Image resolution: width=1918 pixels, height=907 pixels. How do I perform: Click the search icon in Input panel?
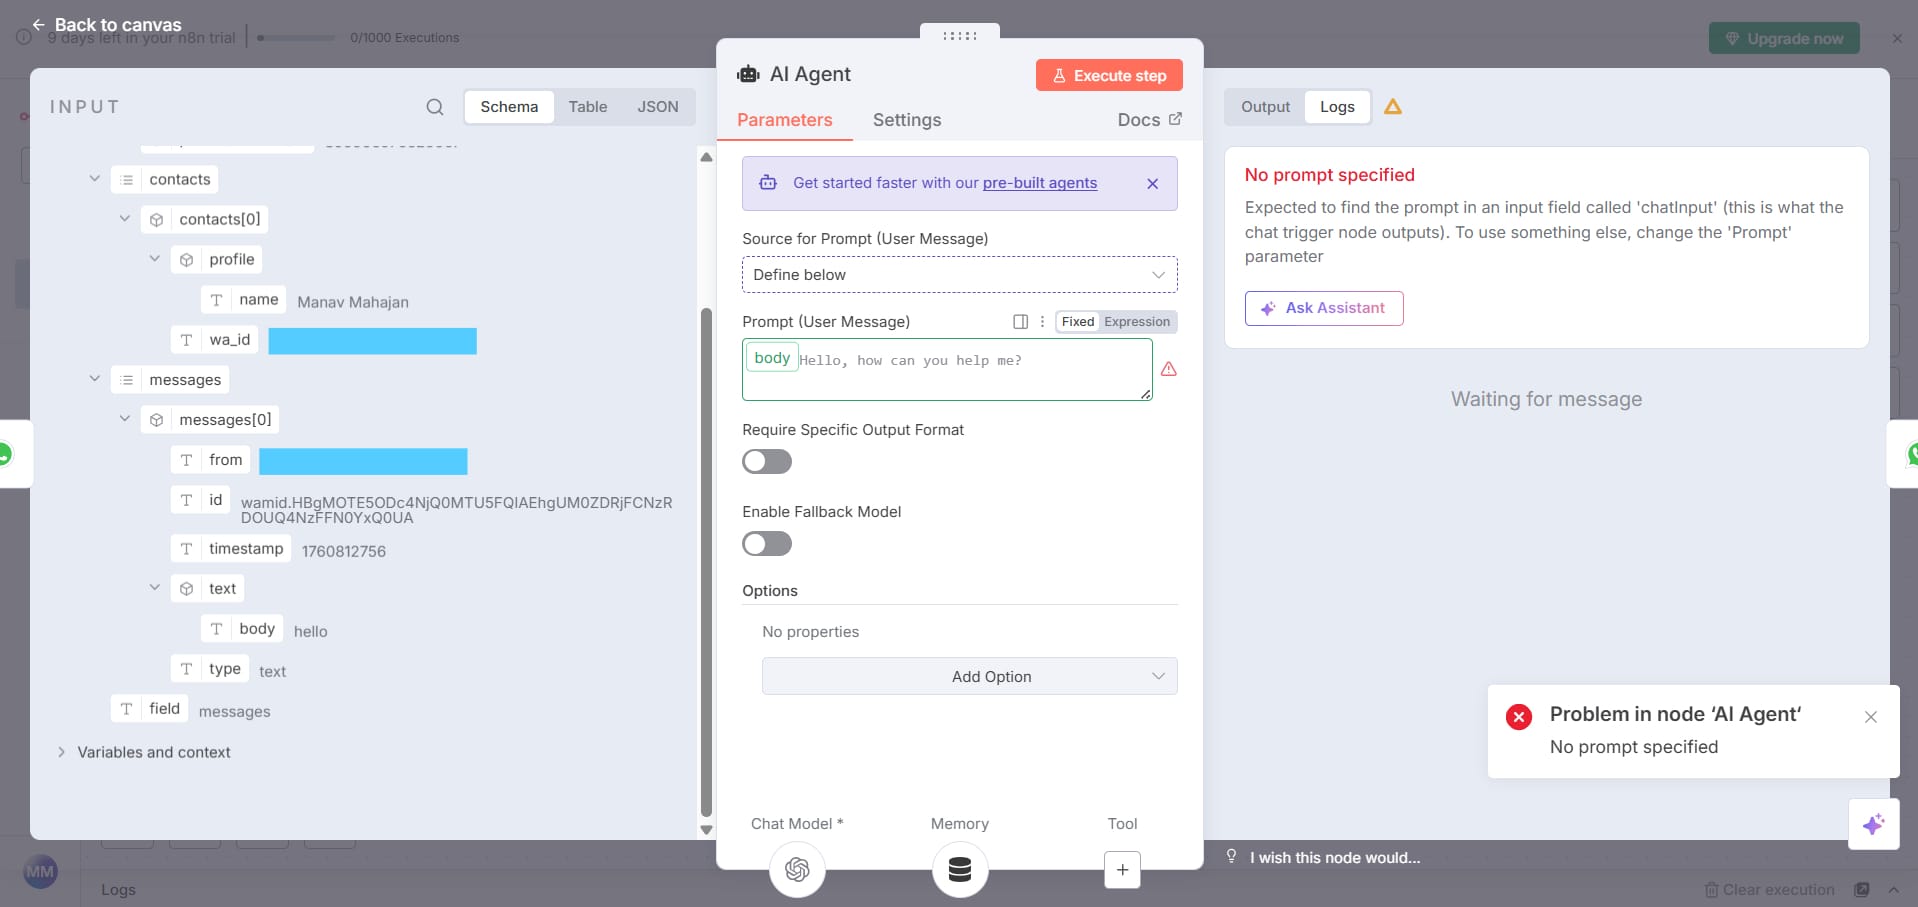coord(435,107)
